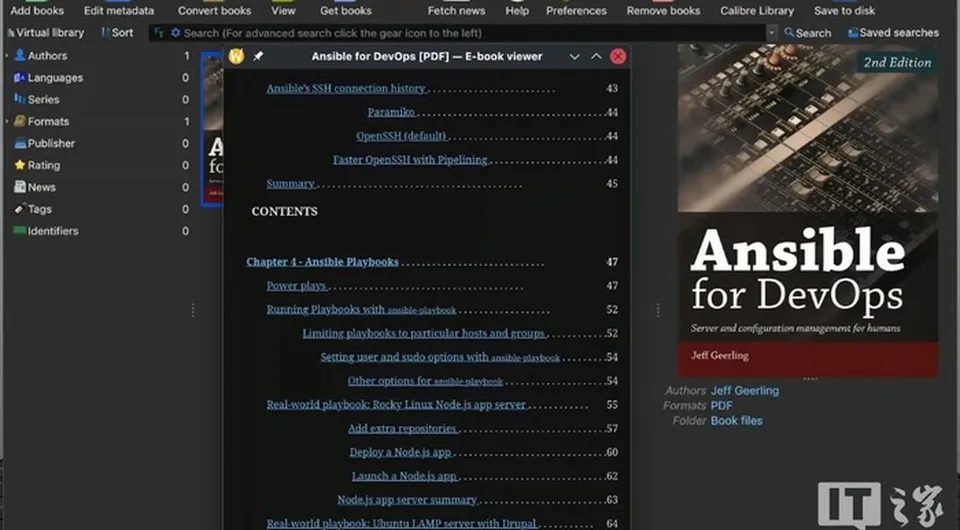
Task: Click the viewer window down-chevron button
Action: coord(574,56)
